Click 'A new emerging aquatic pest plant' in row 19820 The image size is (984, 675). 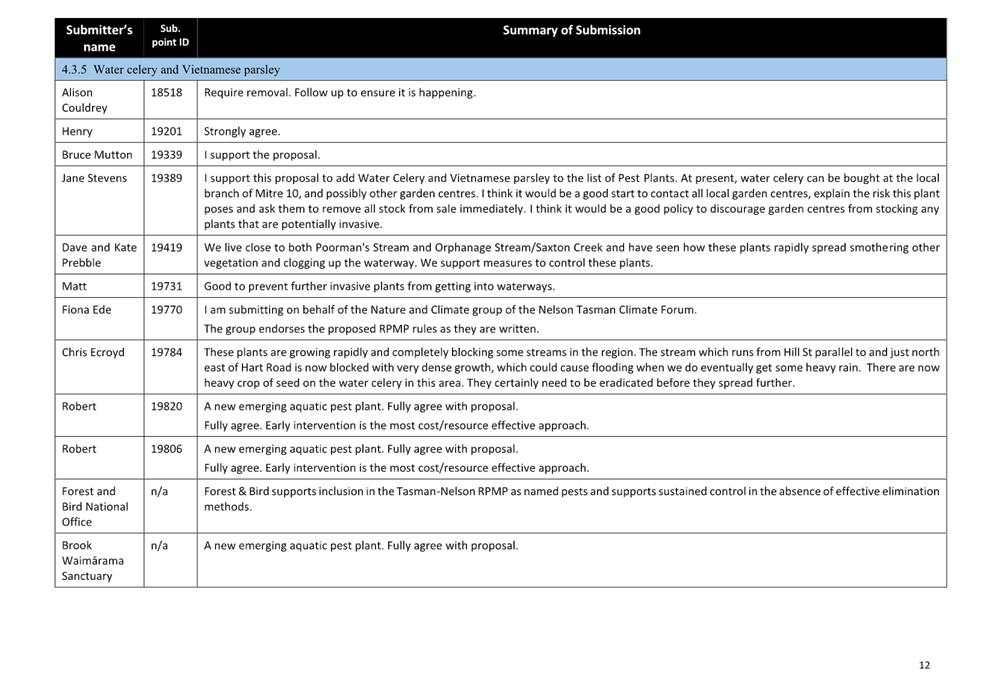point(361,407)
